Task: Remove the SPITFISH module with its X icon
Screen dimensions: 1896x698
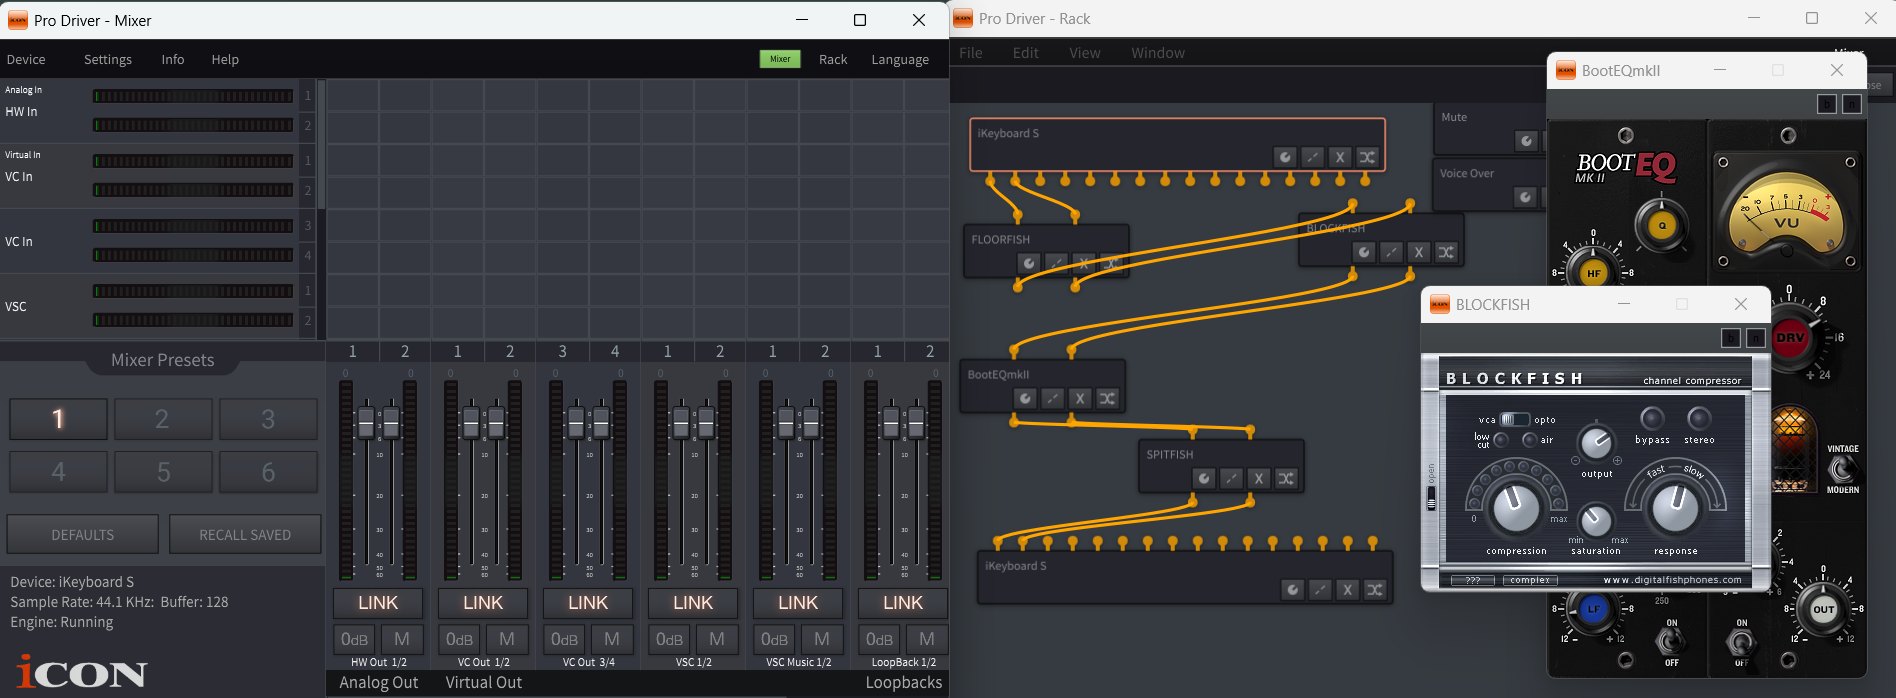Action: click(x=1259, y=478)
